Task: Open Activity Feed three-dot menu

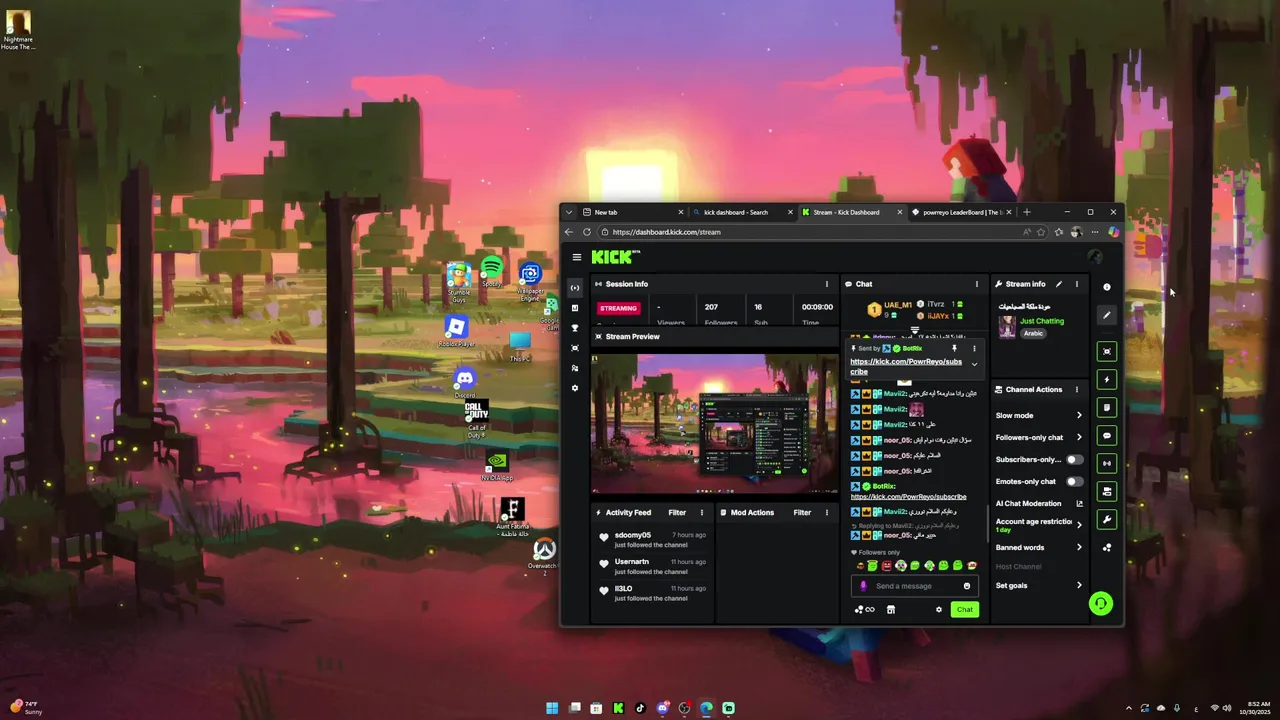Action: click(x=701, y=512)
